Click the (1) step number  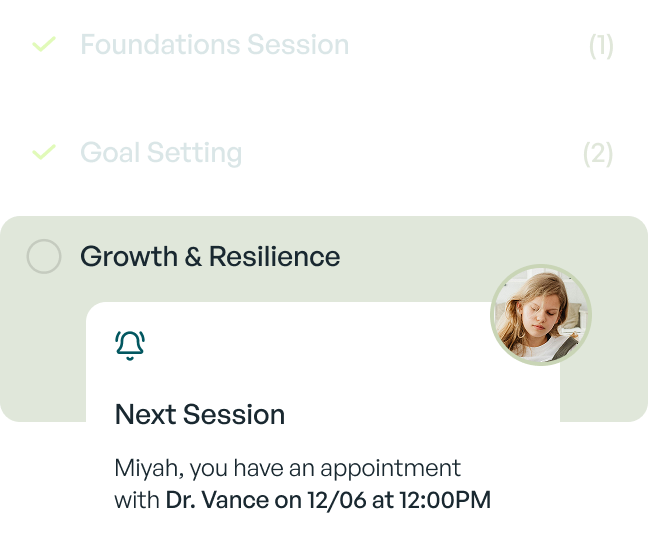[601, 45]
